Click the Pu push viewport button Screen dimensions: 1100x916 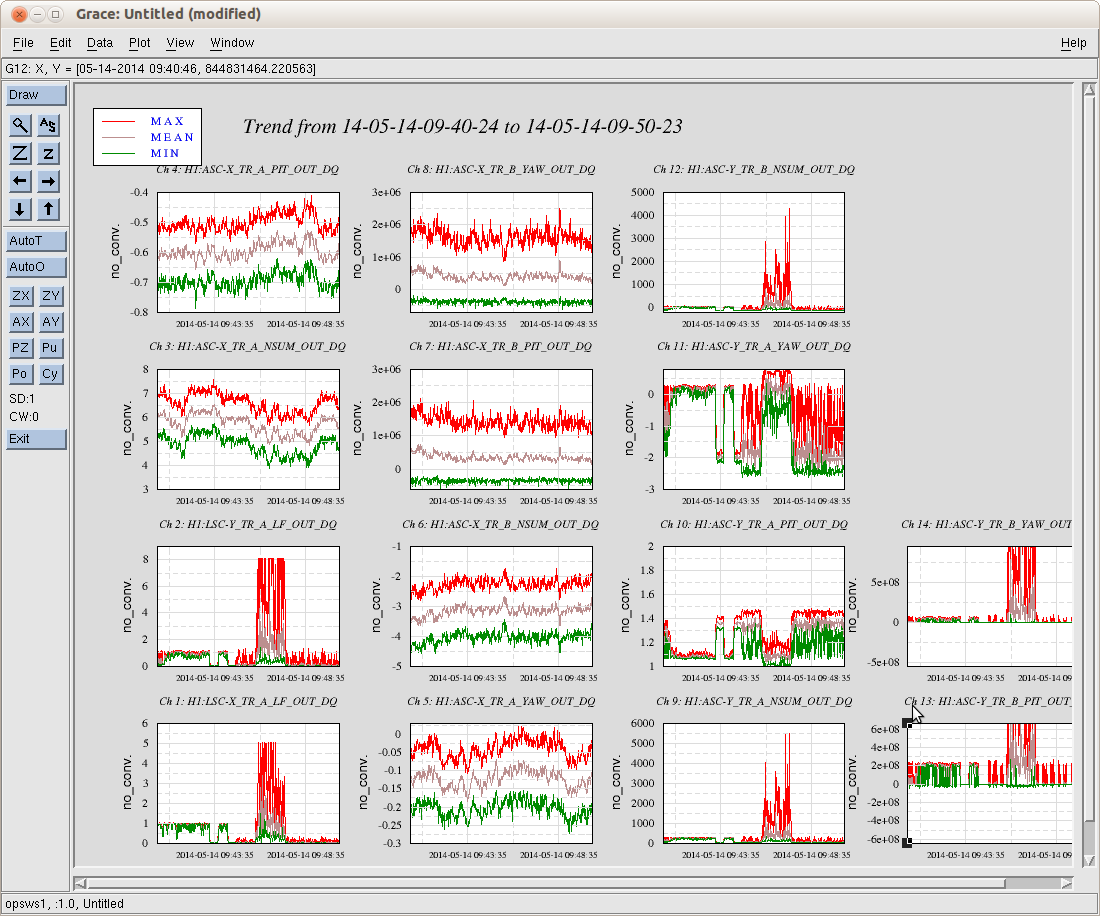pos(51,348)
